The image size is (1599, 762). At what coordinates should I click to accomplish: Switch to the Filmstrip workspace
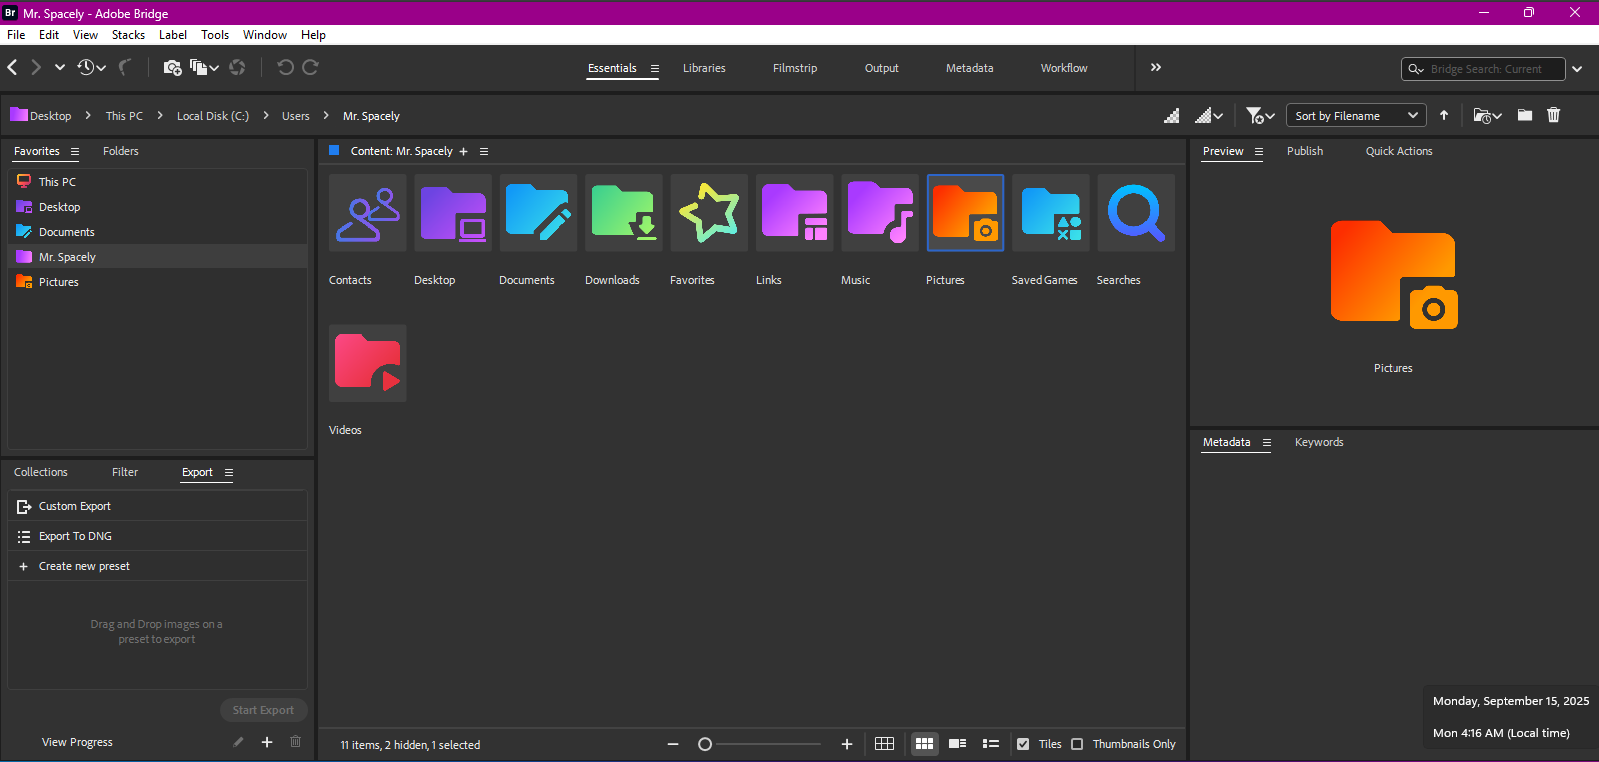click(x=795, y=68)
